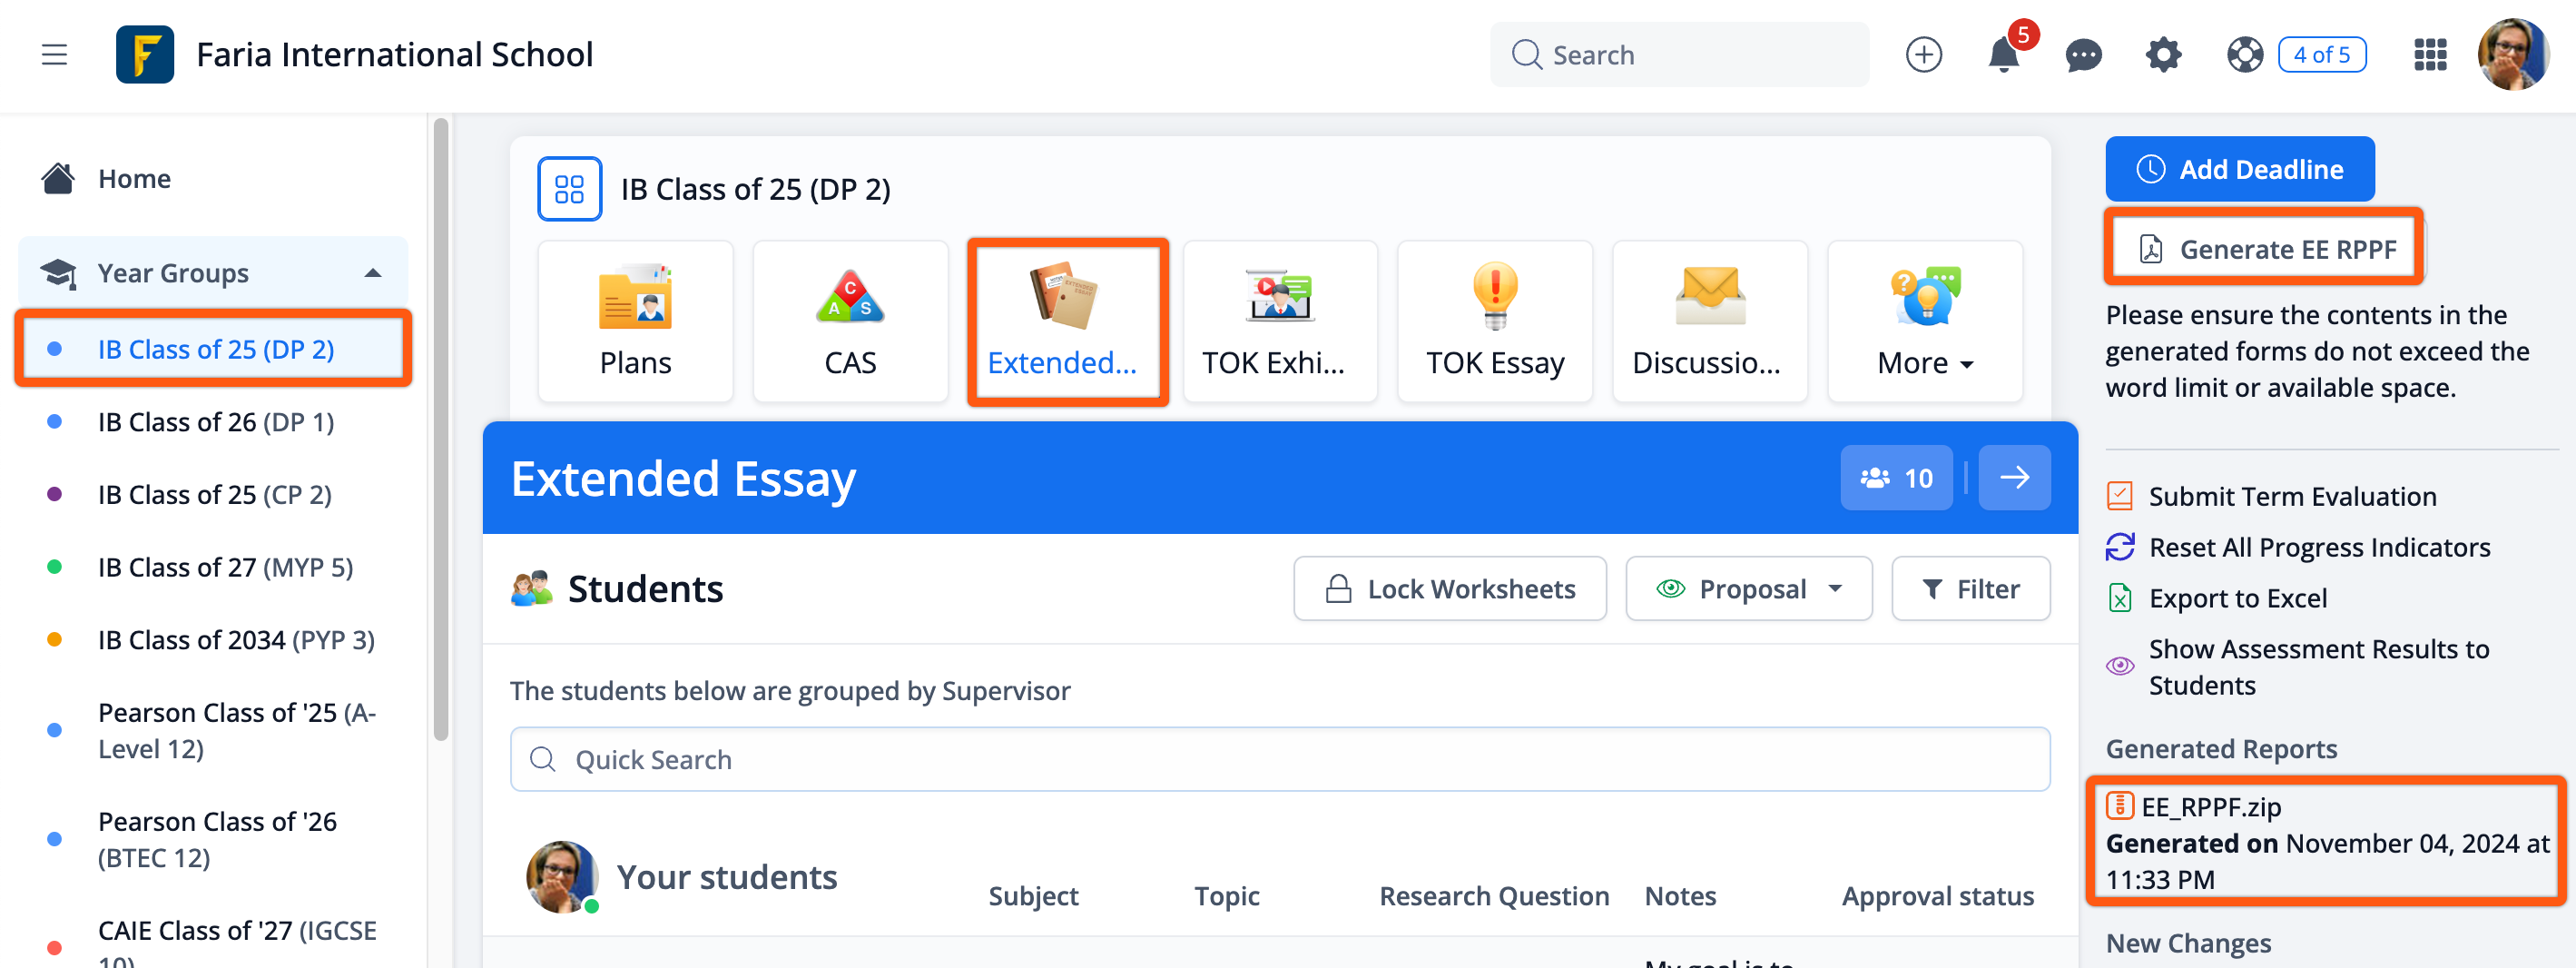2576x968 pixels.
Task: Click the plus quick-add icon
Action: point(1923,55)
